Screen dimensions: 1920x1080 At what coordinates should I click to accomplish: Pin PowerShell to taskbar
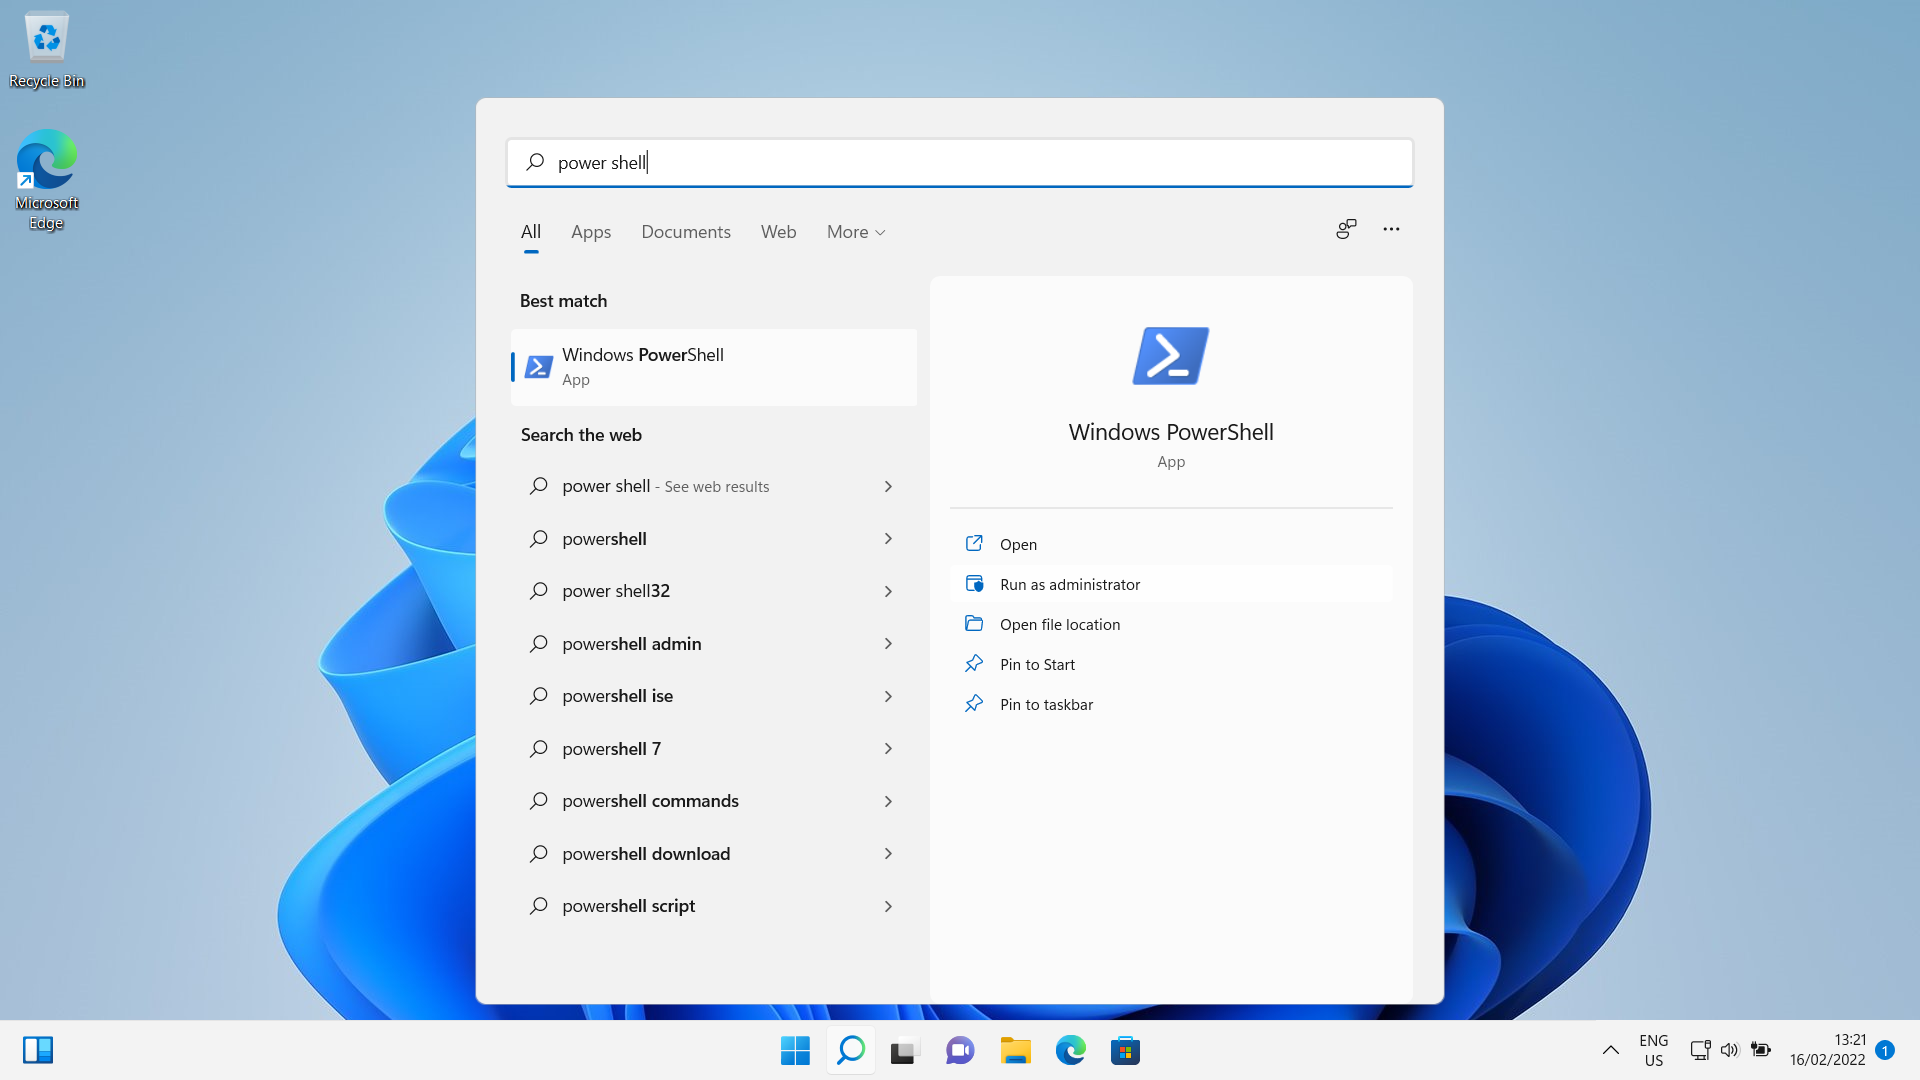tap(1046, 705)
